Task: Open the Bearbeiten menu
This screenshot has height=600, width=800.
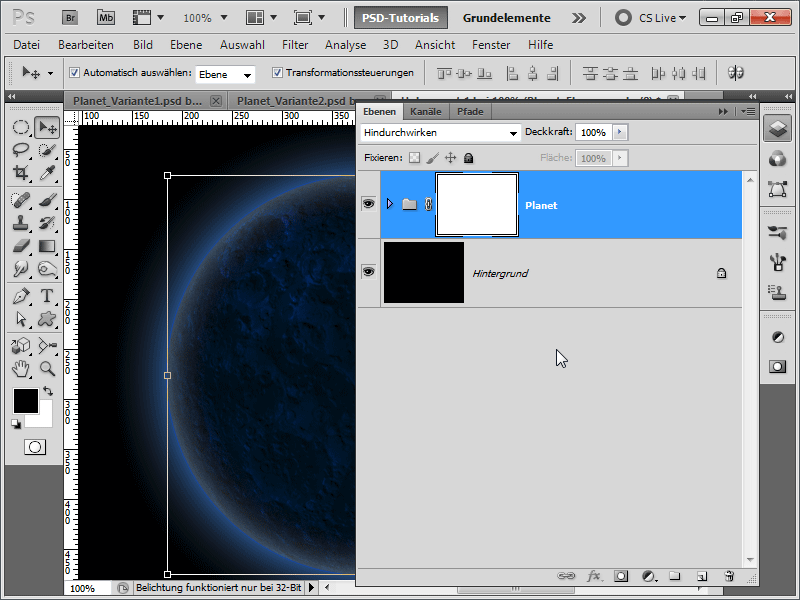Action: pos(86,45)
